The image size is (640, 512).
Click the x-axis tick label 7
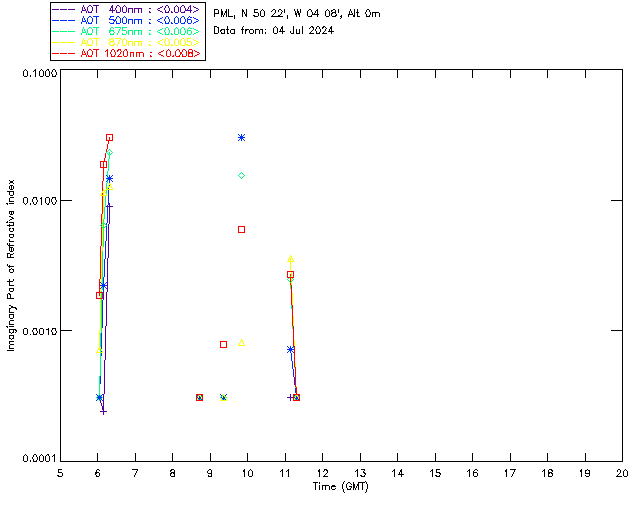point(135,473)
